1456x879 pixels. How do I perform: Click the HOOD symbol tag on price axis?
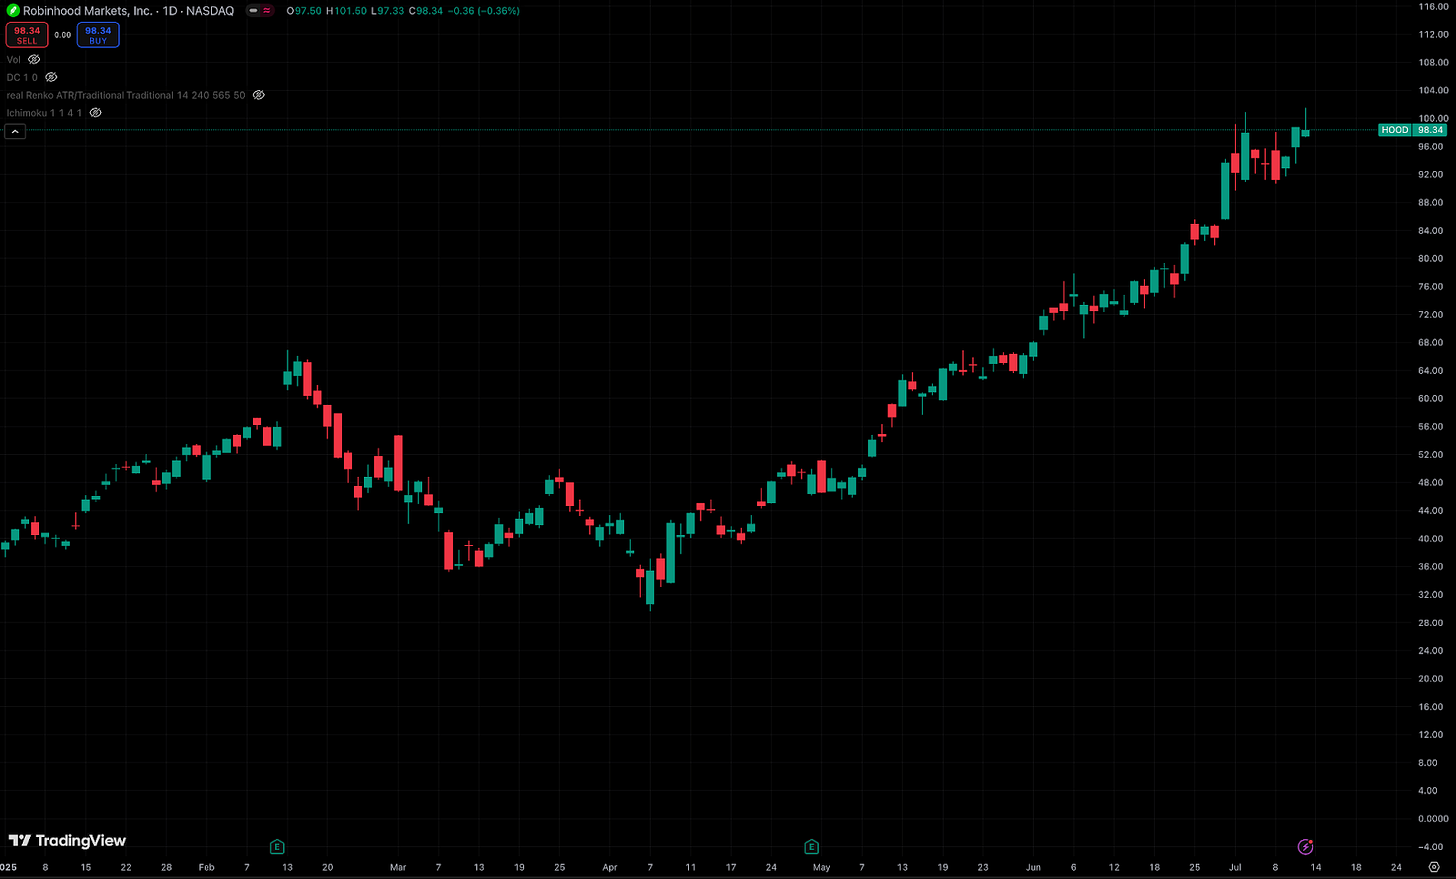[x=1395, y=130]
